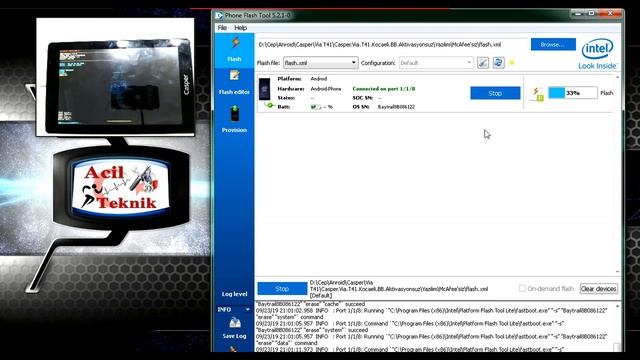
Task: Click the Android phone device icon
Action: pyautogui.click(x=264, y=89)
